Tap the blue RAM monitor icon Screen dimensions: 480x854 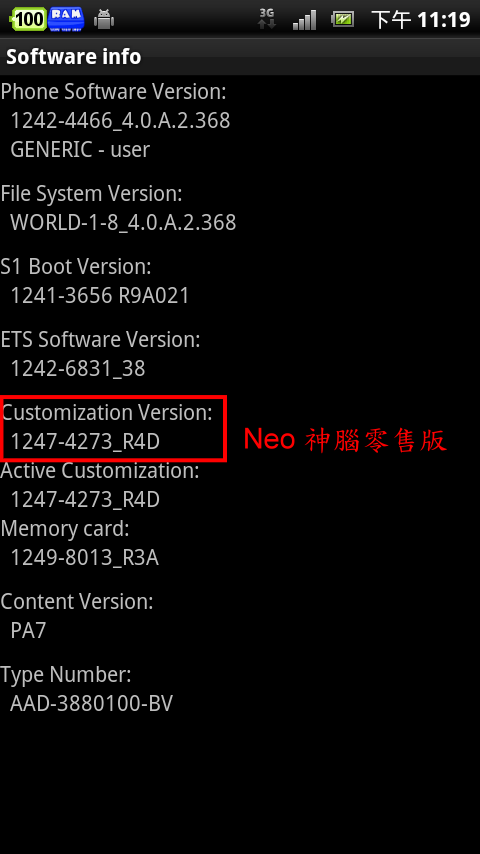[66, 19]
